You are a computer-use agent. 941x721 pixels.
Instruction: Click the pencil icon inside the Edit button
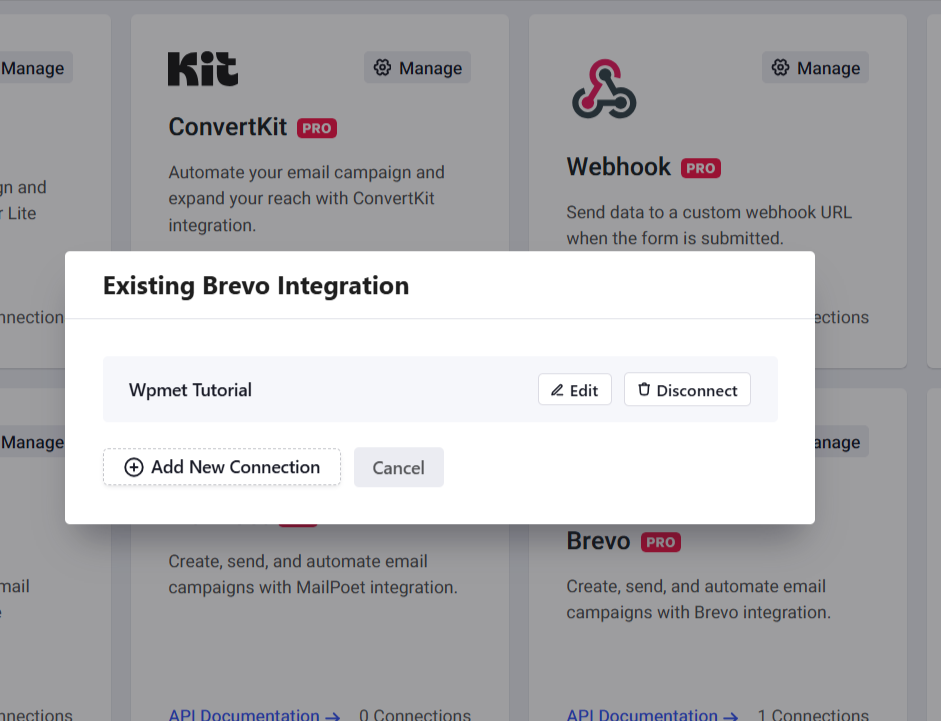click(558, 389)
